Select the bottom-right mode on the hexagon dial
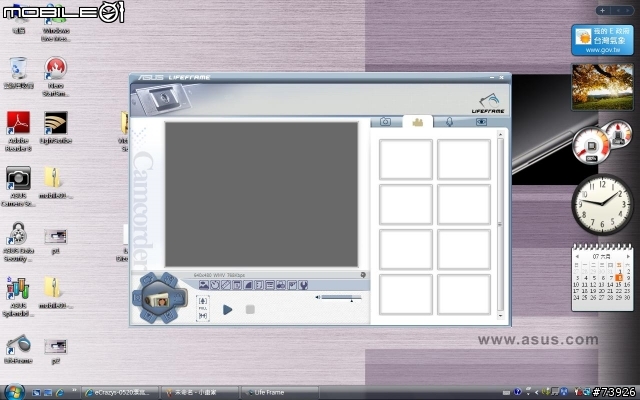Viewport: 640px width, 400px height. [169, 316]
